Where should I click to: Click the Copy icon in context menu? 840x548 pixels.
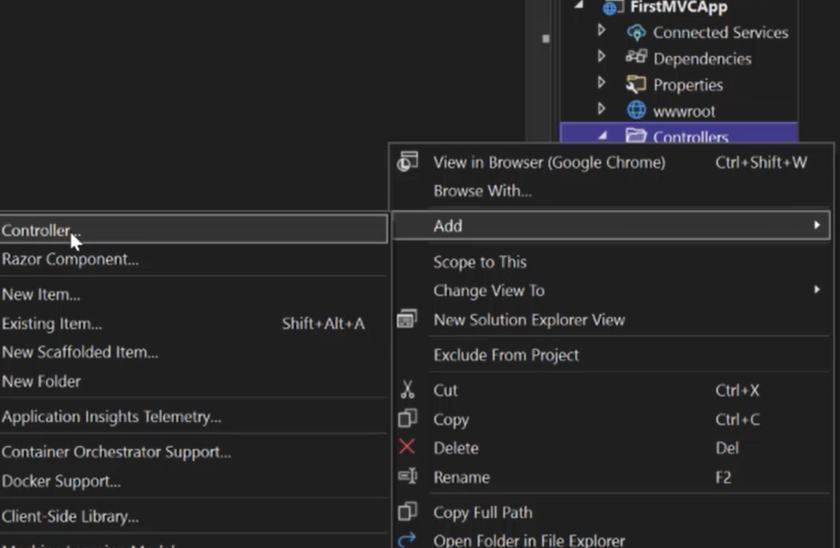point(407,419)
